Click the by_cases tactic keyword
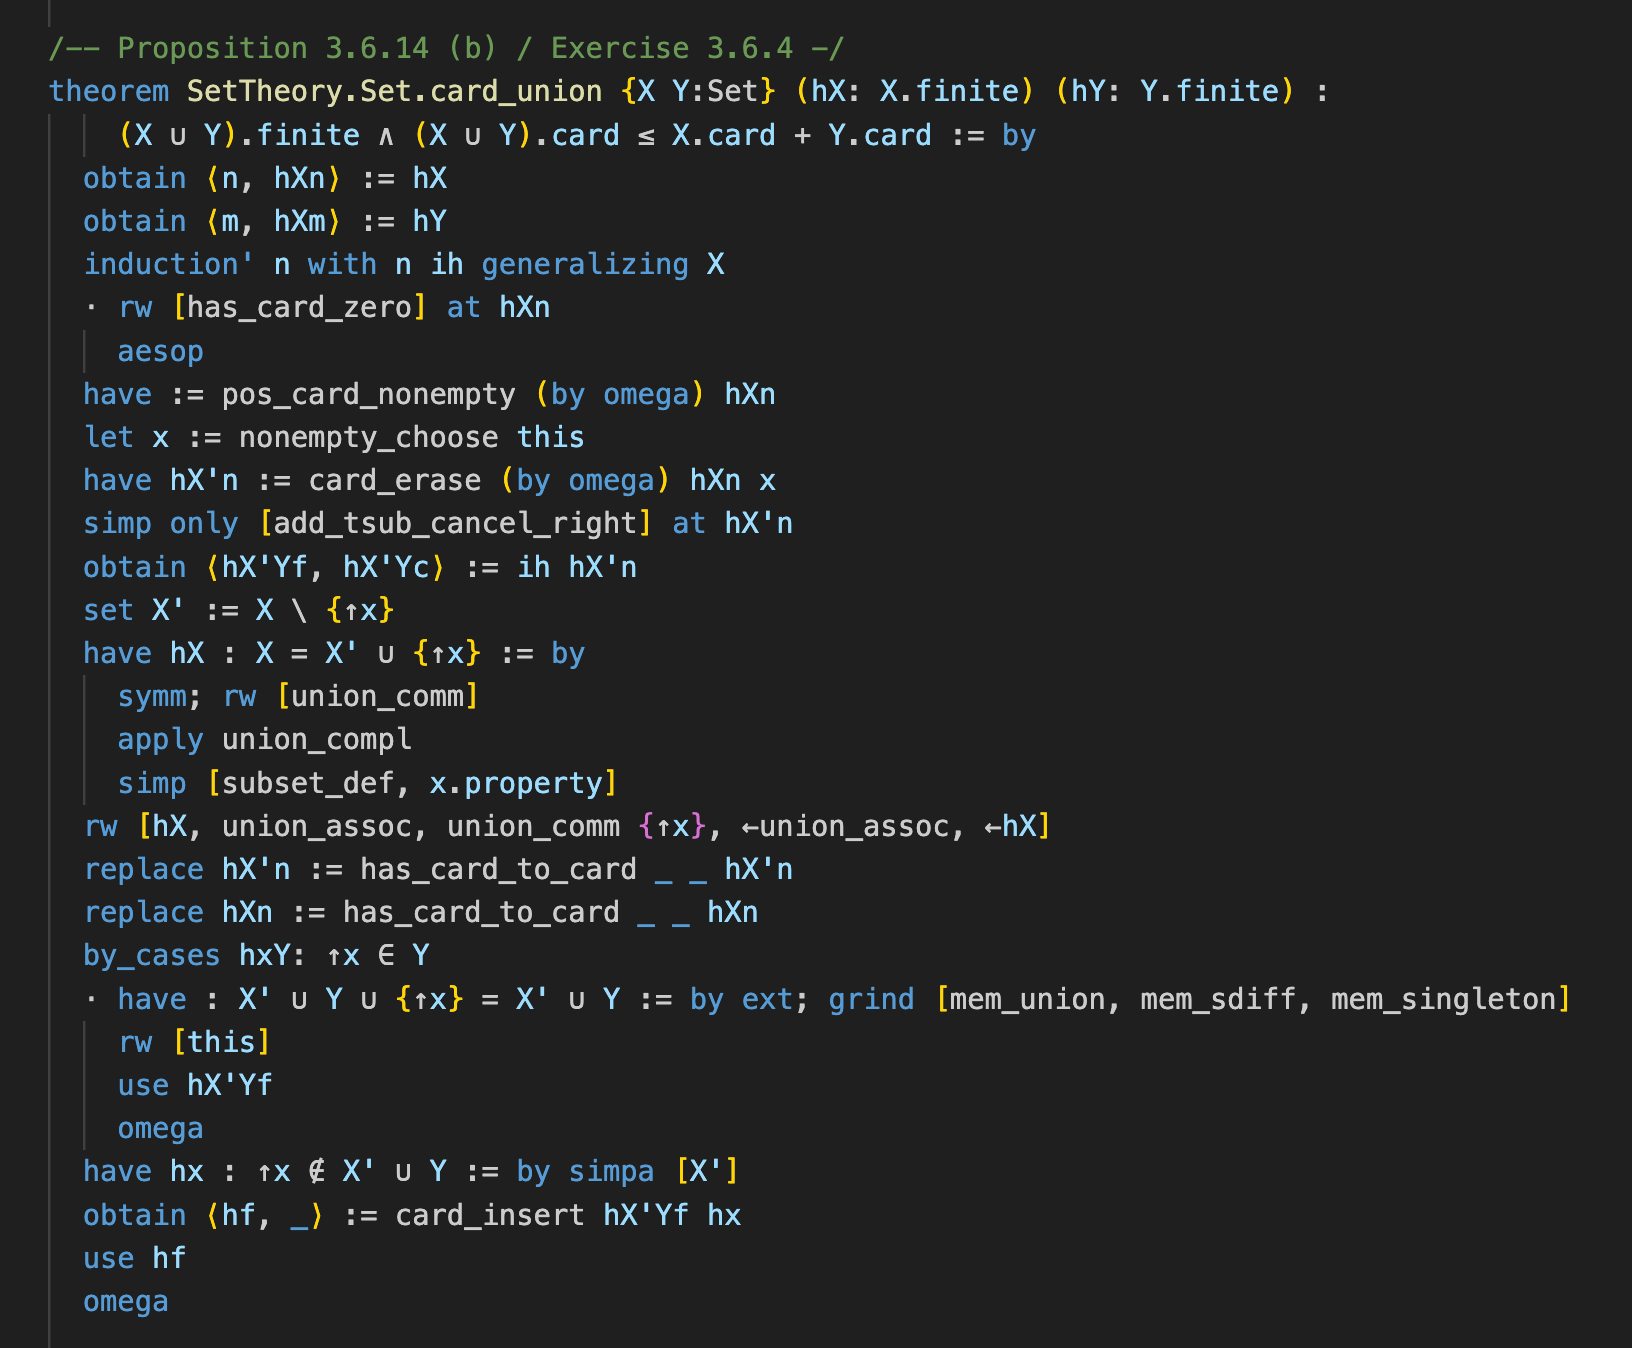 [x=151, y=955]
